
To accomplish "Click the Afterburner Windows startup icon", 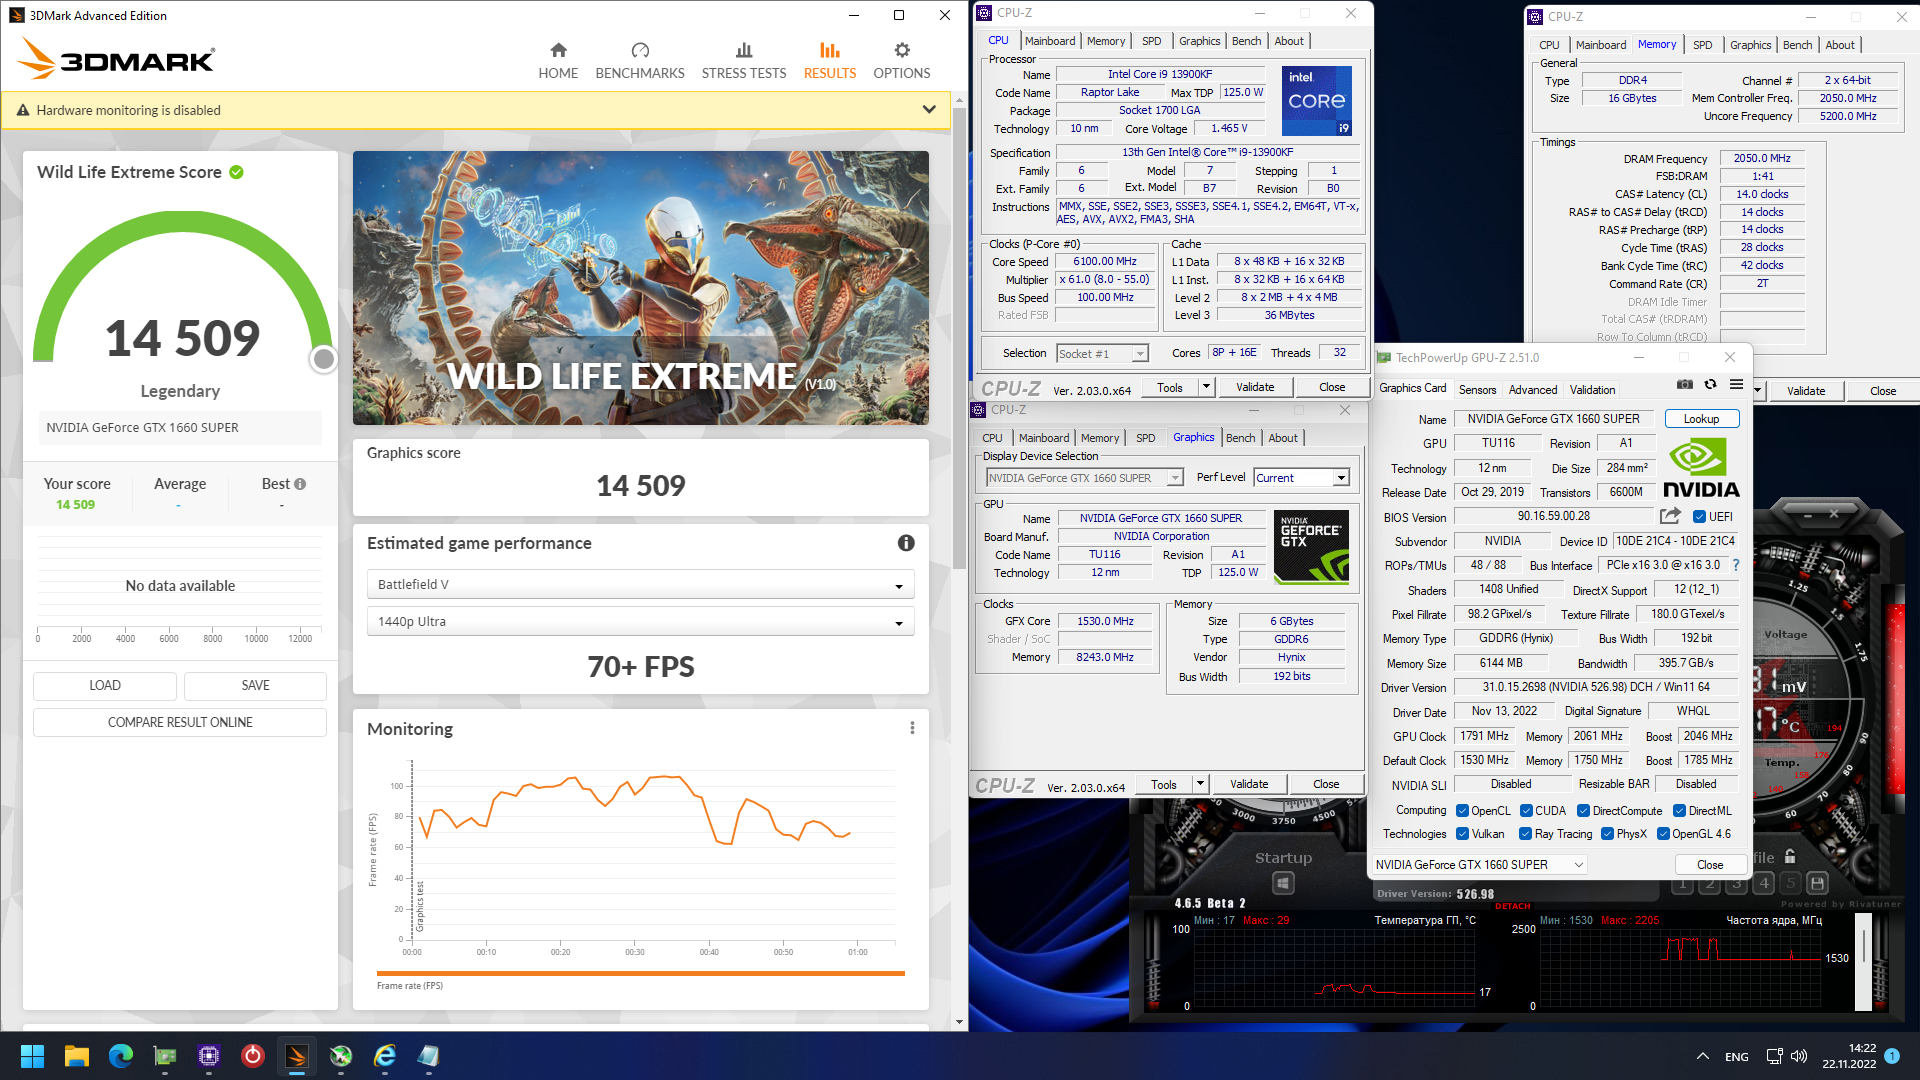I will tap(1284, 883).
